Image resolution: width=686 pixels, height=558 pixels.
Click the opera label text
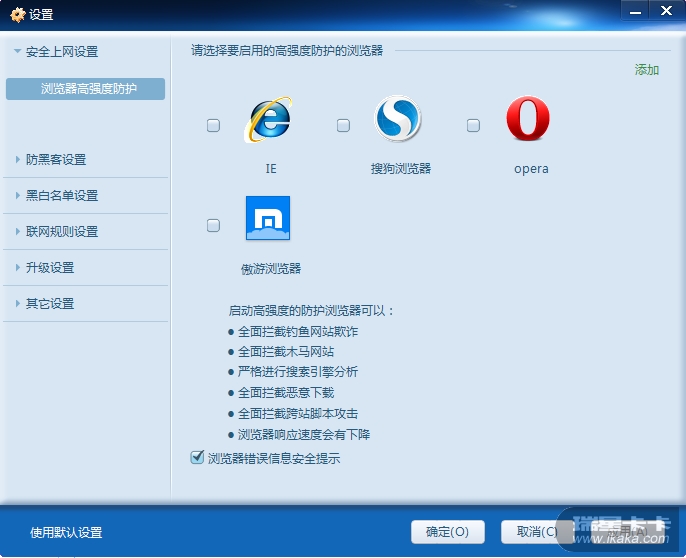click(531, 169)
